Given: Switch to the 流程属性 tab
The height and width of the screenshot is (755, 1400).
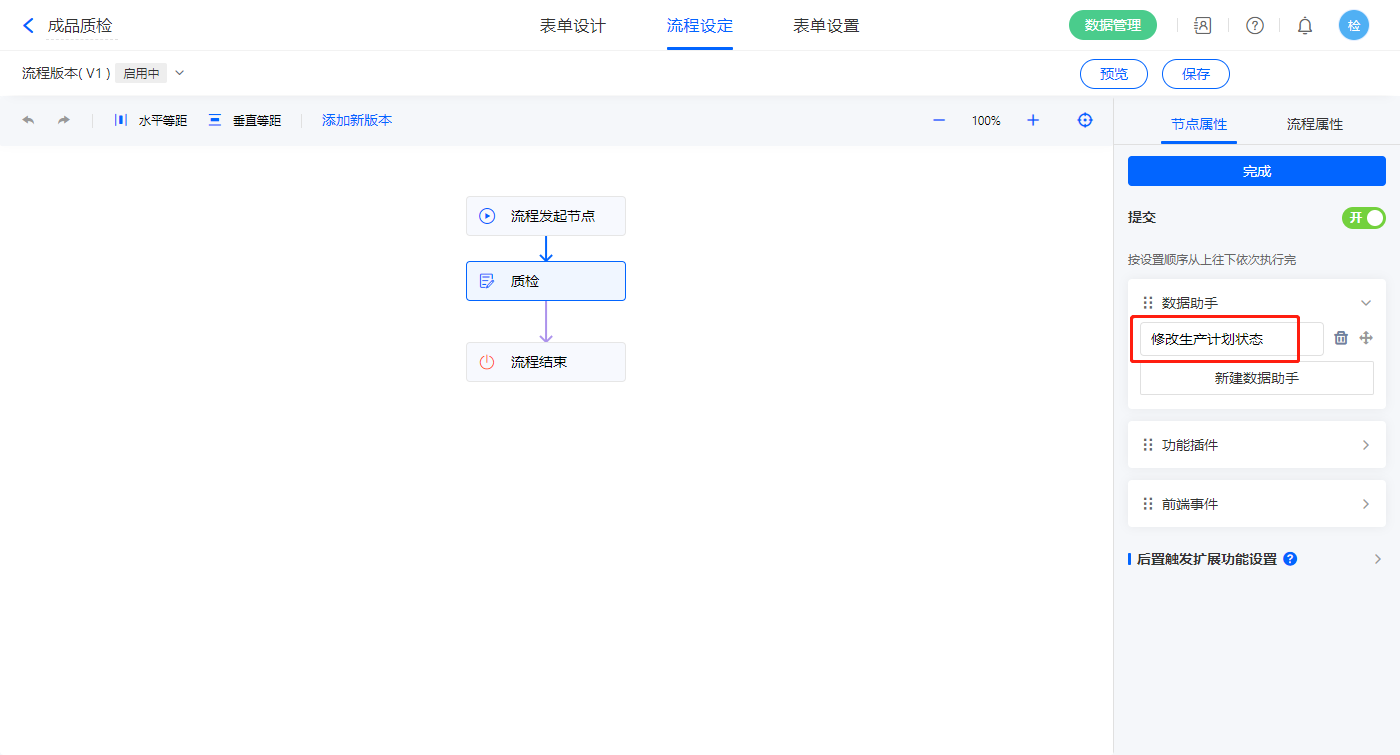Looking at the screenshot, I should (x=1314, y=124).
